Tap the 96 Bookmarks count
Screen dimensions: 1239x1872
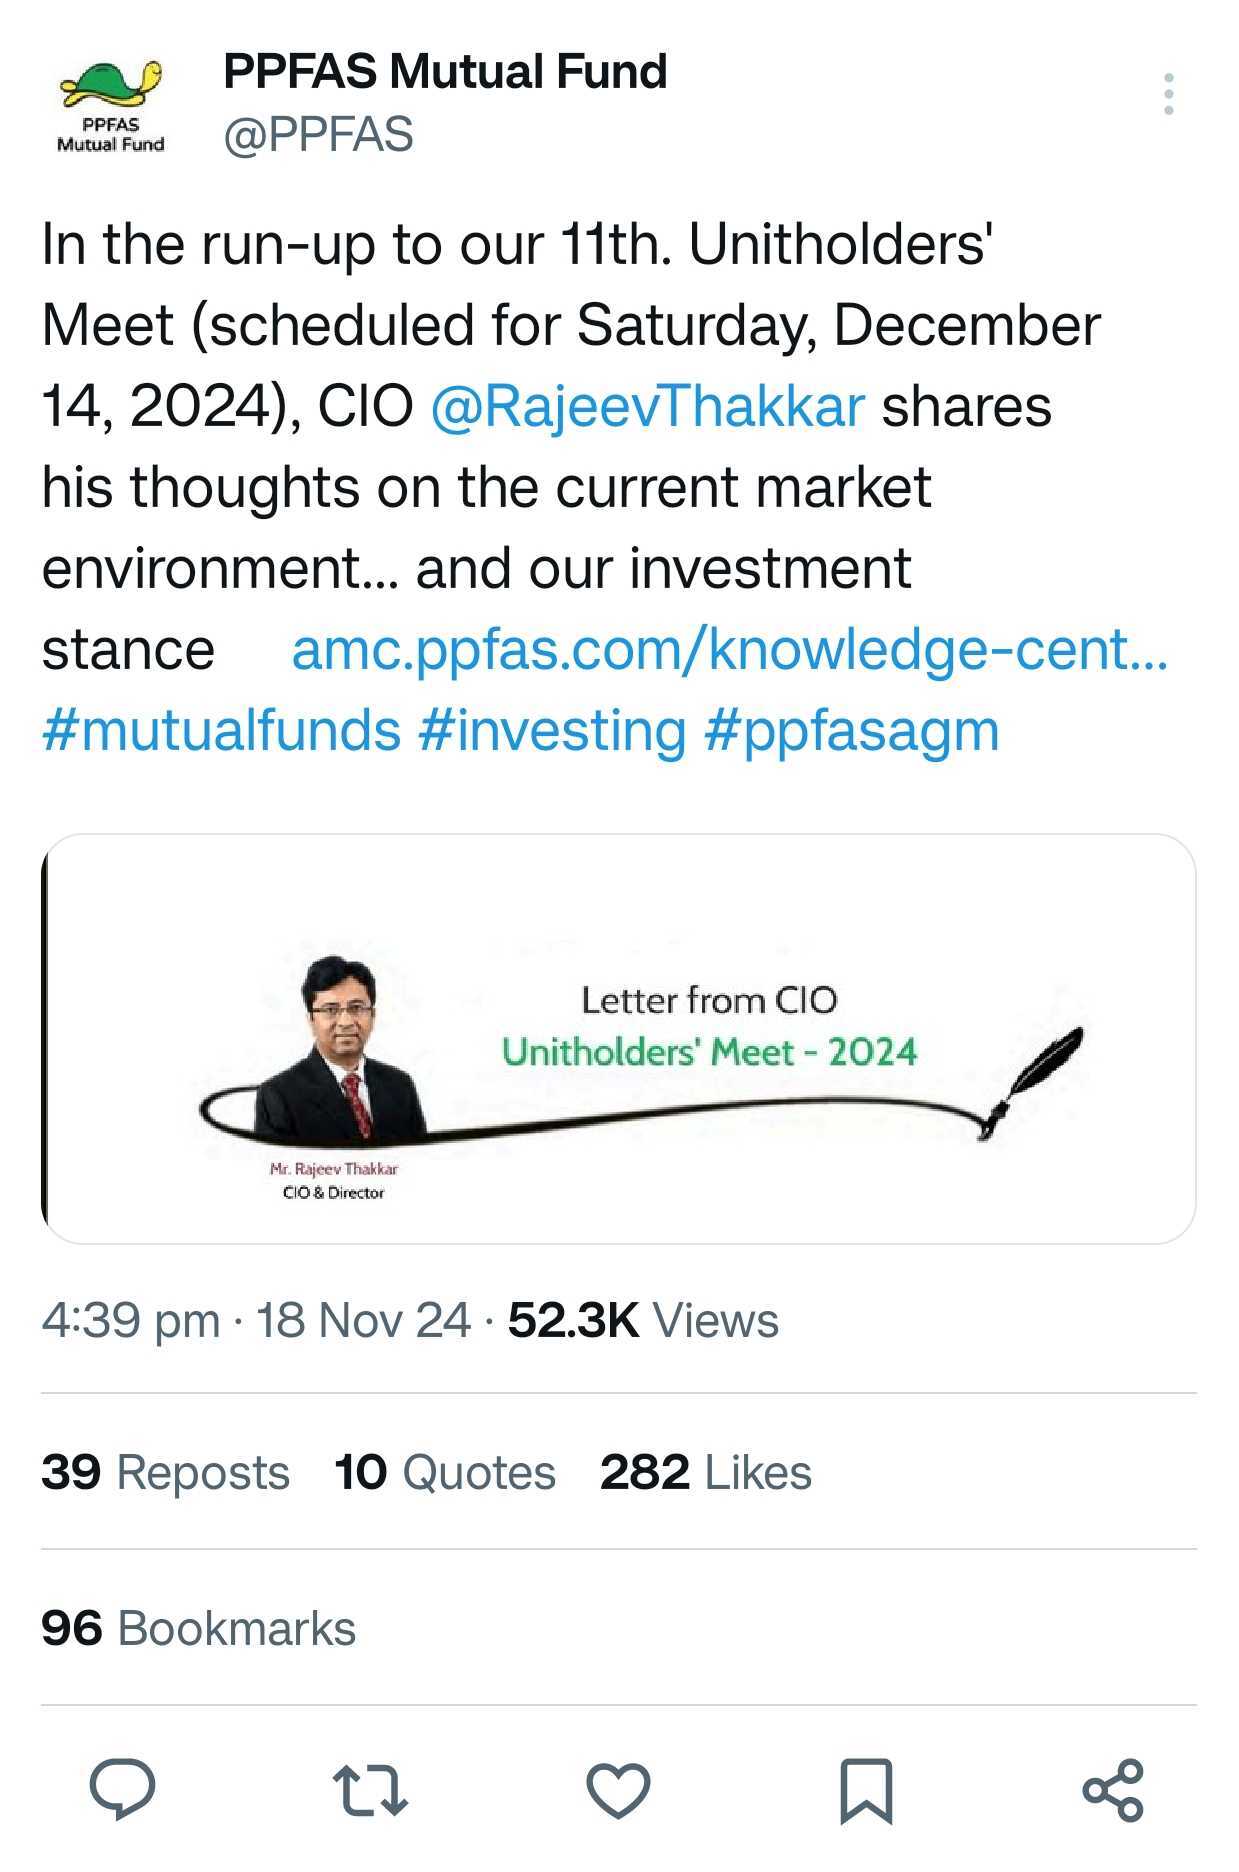(198, 1629)
